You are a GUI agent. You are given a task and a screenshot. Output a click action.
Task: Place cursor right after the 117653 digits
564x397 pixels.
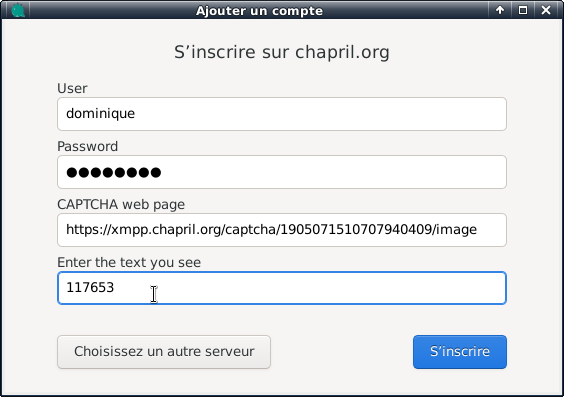pyautogui.click(x=115, y=288)
